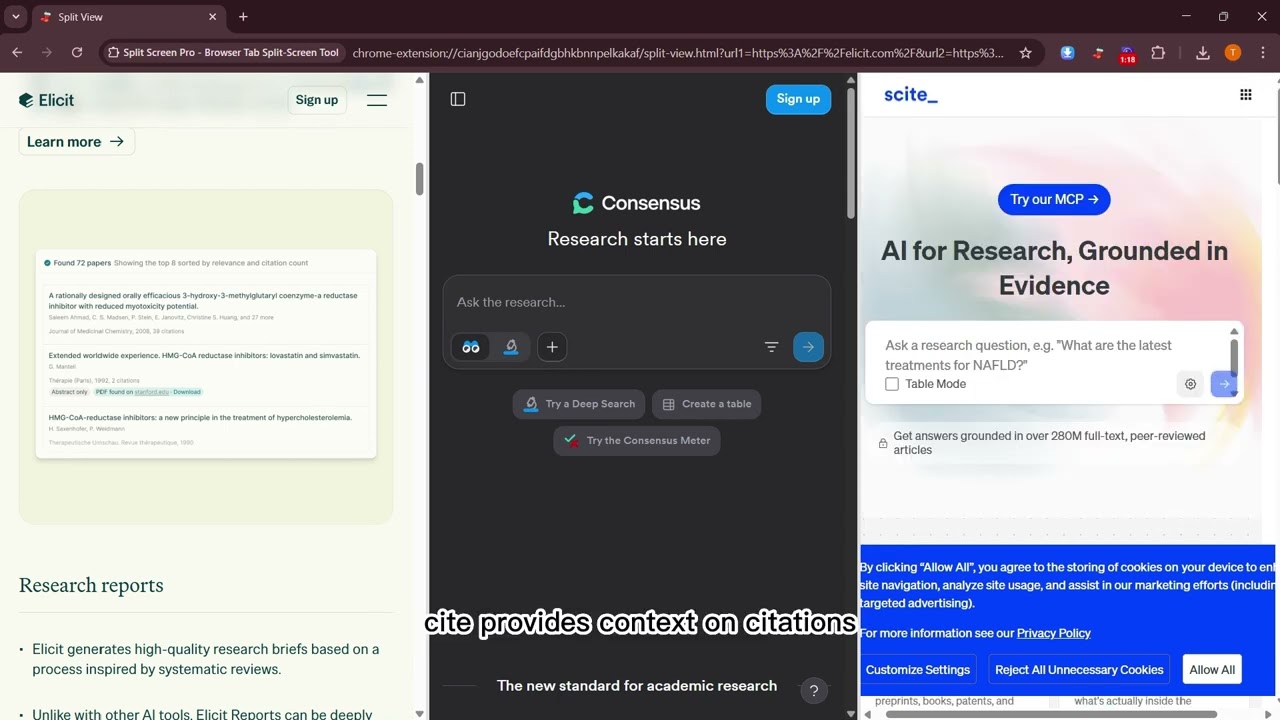Toggle the Consensus sidebar panel icon

pos(458,99)
